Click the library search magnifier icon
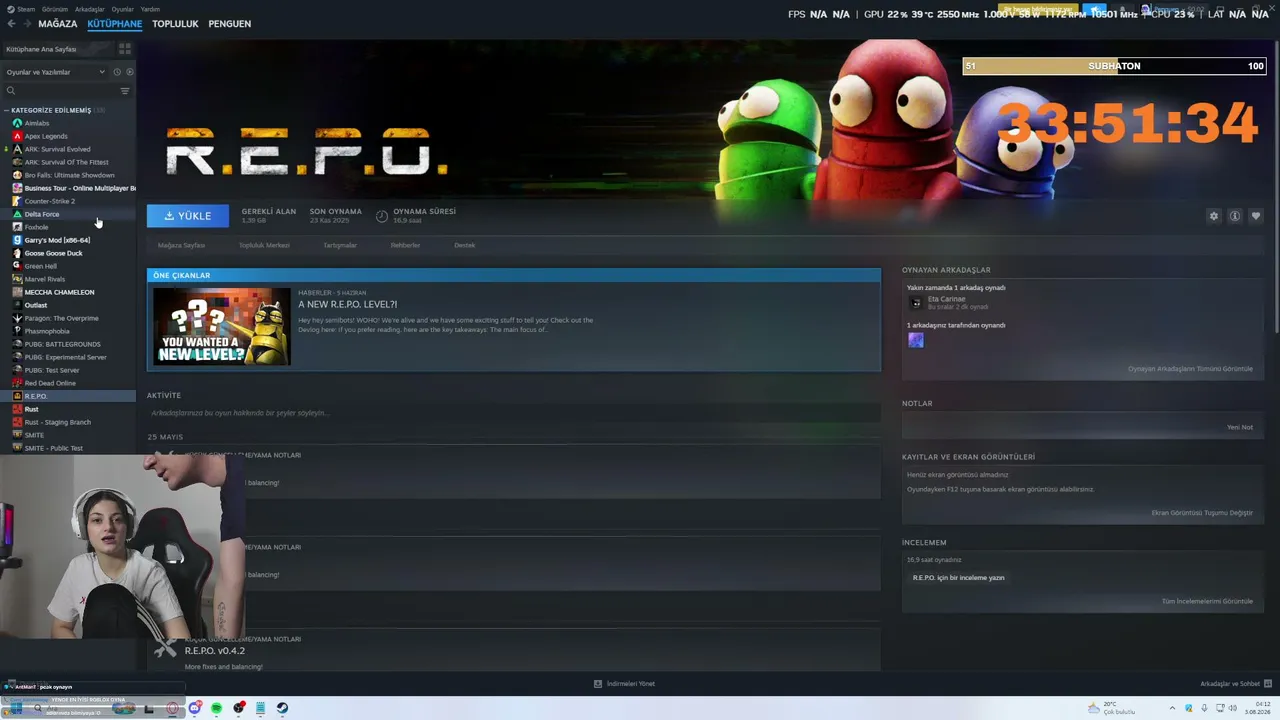This screenshot has height=720, width=1280. [11, 91]
